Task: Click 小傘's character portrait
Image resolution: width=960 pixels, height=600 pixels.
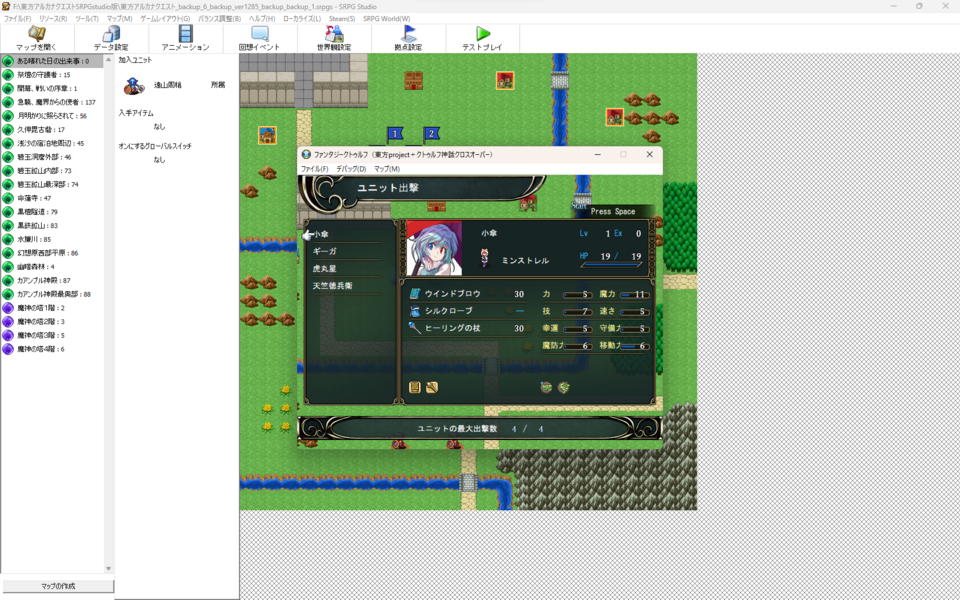Action: tap(435, 249)
